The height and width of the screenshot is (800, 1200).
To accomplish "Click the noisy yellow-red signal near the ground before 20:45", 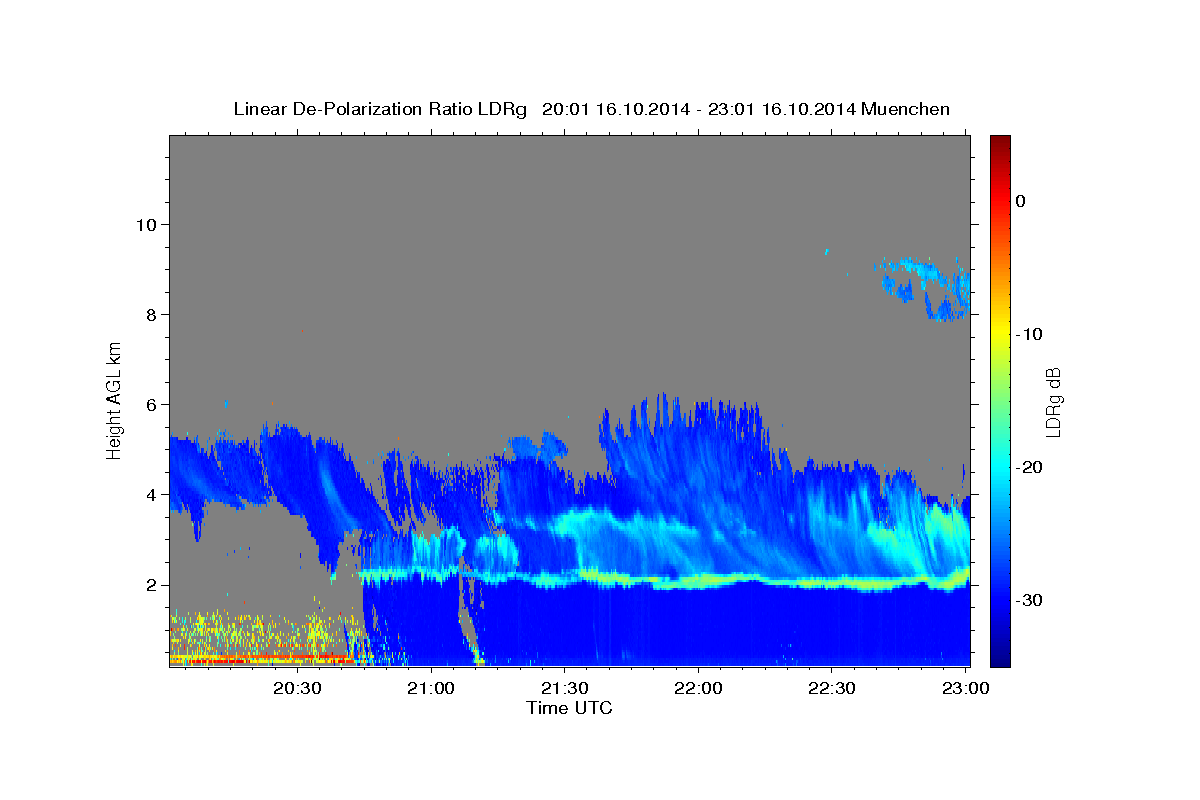I will (265, 638).
